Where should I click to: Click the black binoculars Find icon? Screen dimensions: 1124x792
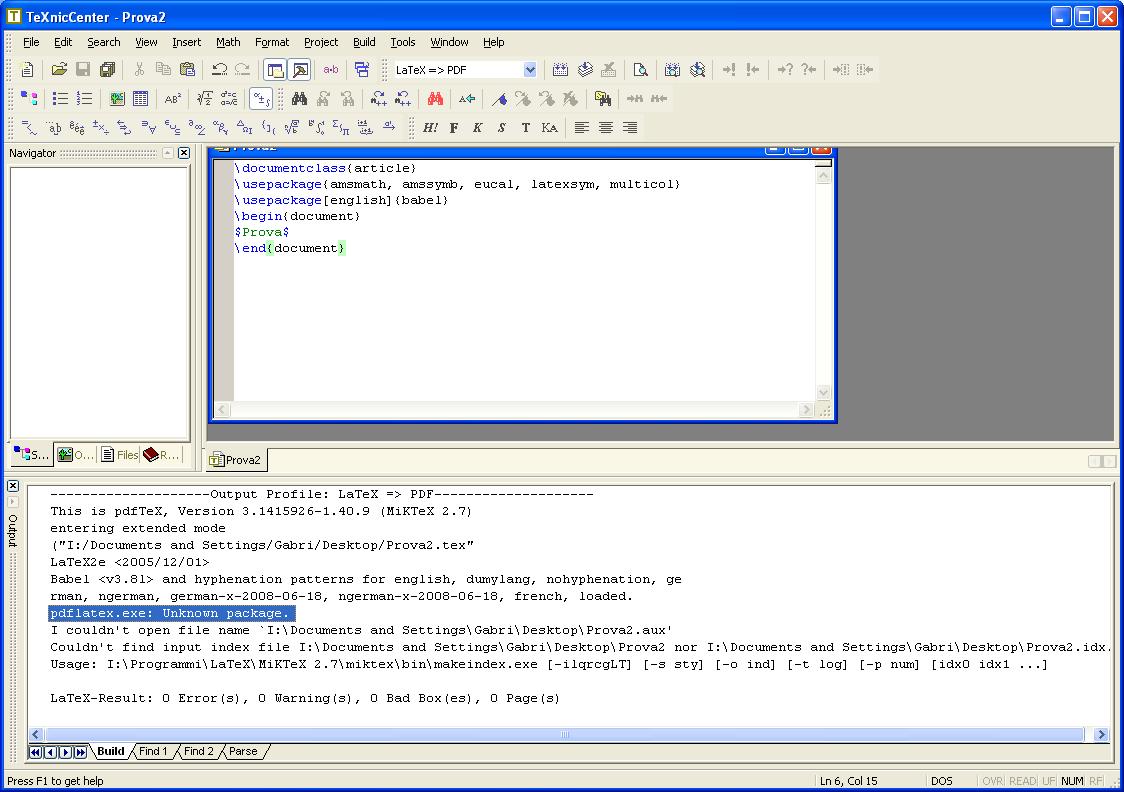(x=300, y=99)
